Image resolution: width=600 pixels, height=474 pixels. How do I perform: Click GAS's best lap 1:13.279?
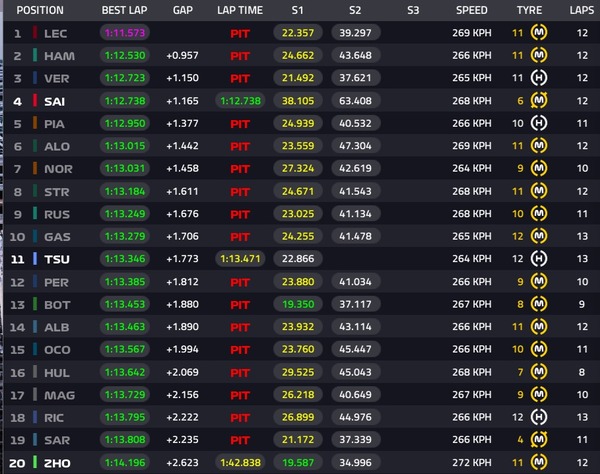click(x=125, y=236)
